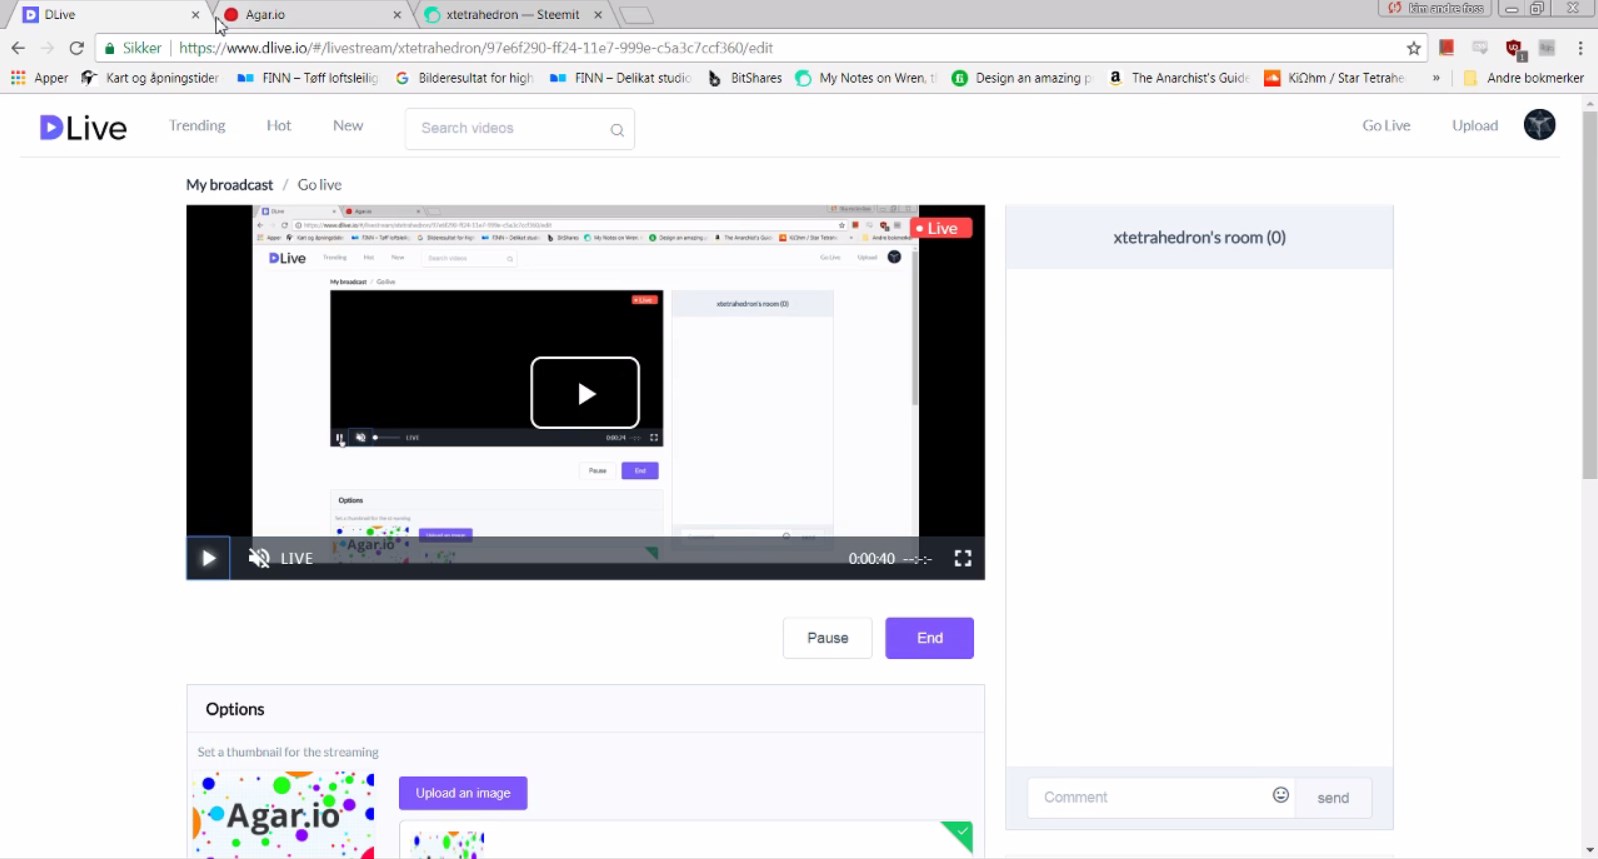The height and width of the screenshot is (859, 1598).
Task: Close the Agar.io browser tab
Action: (397, 15)
